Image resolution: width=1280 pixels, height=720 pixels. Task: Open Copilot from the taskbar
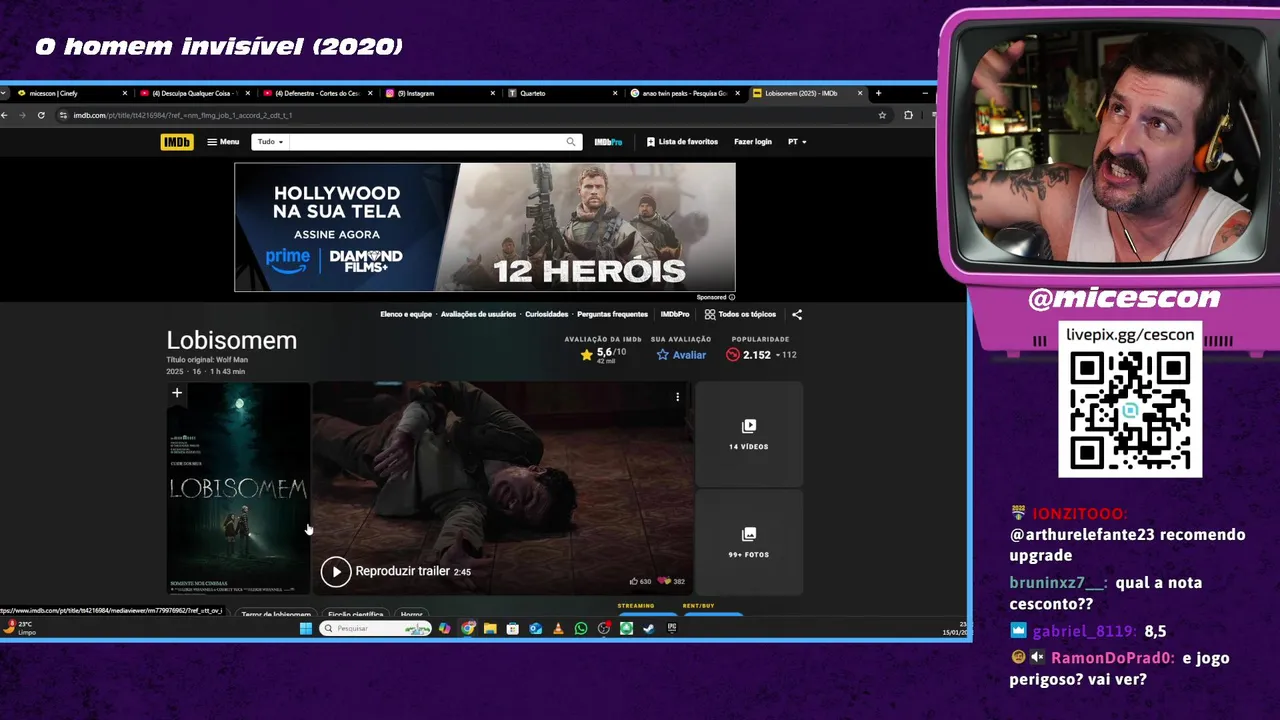click(x=444, y=628)
